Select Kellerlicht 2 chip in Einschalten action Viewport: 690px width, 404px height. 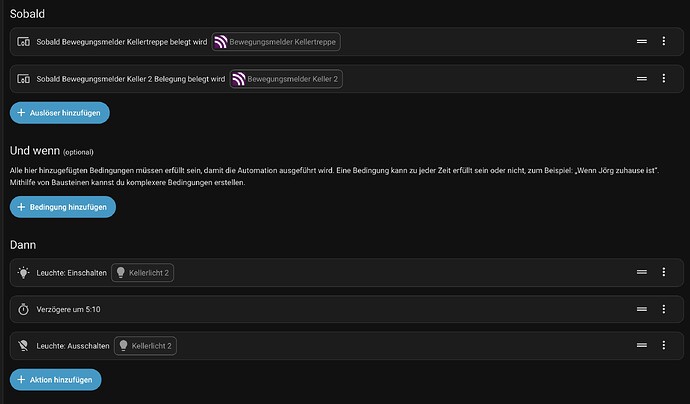click(x=143, y=272)
